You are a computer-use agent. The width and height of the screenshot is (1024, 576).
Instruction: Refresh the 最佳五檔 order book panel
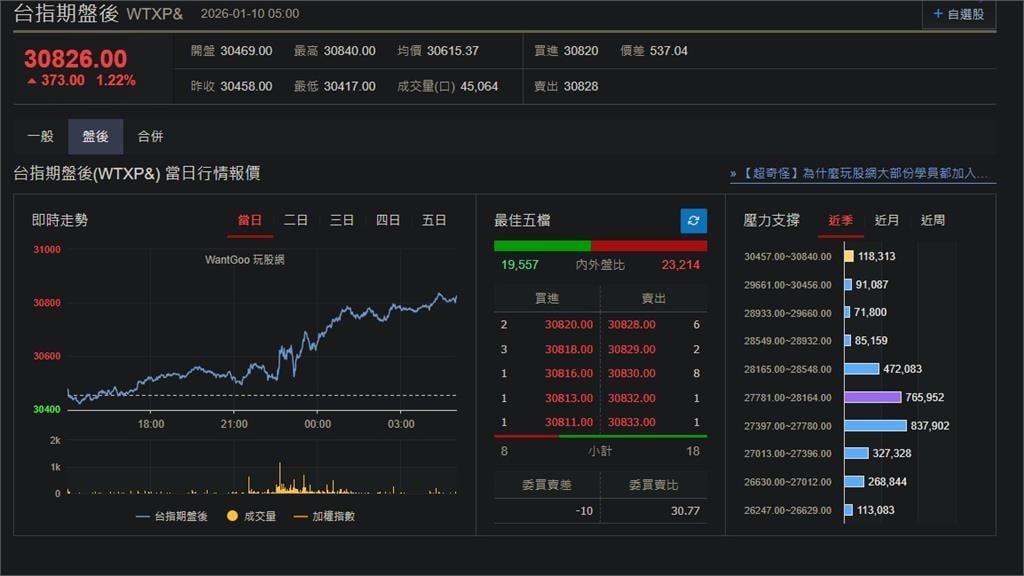(x=692, y=220)
